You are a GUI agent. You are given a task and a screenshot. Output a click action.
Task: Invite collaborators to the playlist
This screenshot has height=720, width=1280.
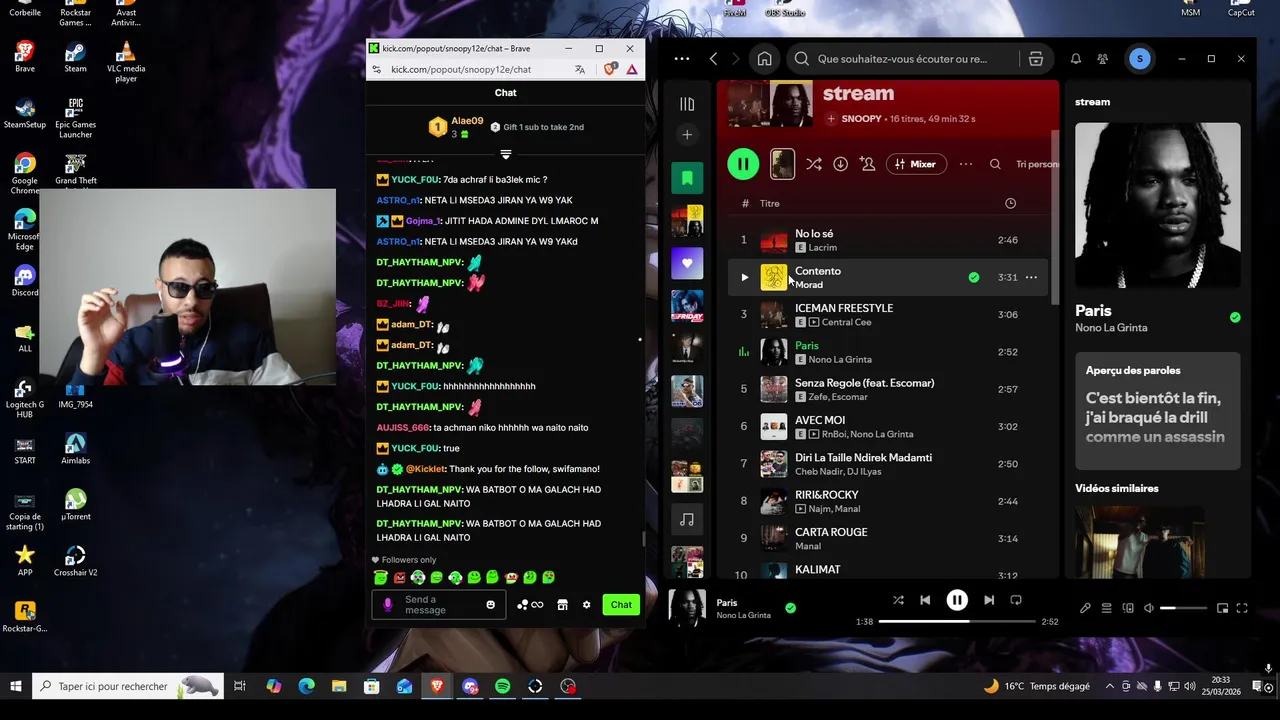(x=867, y=164)
